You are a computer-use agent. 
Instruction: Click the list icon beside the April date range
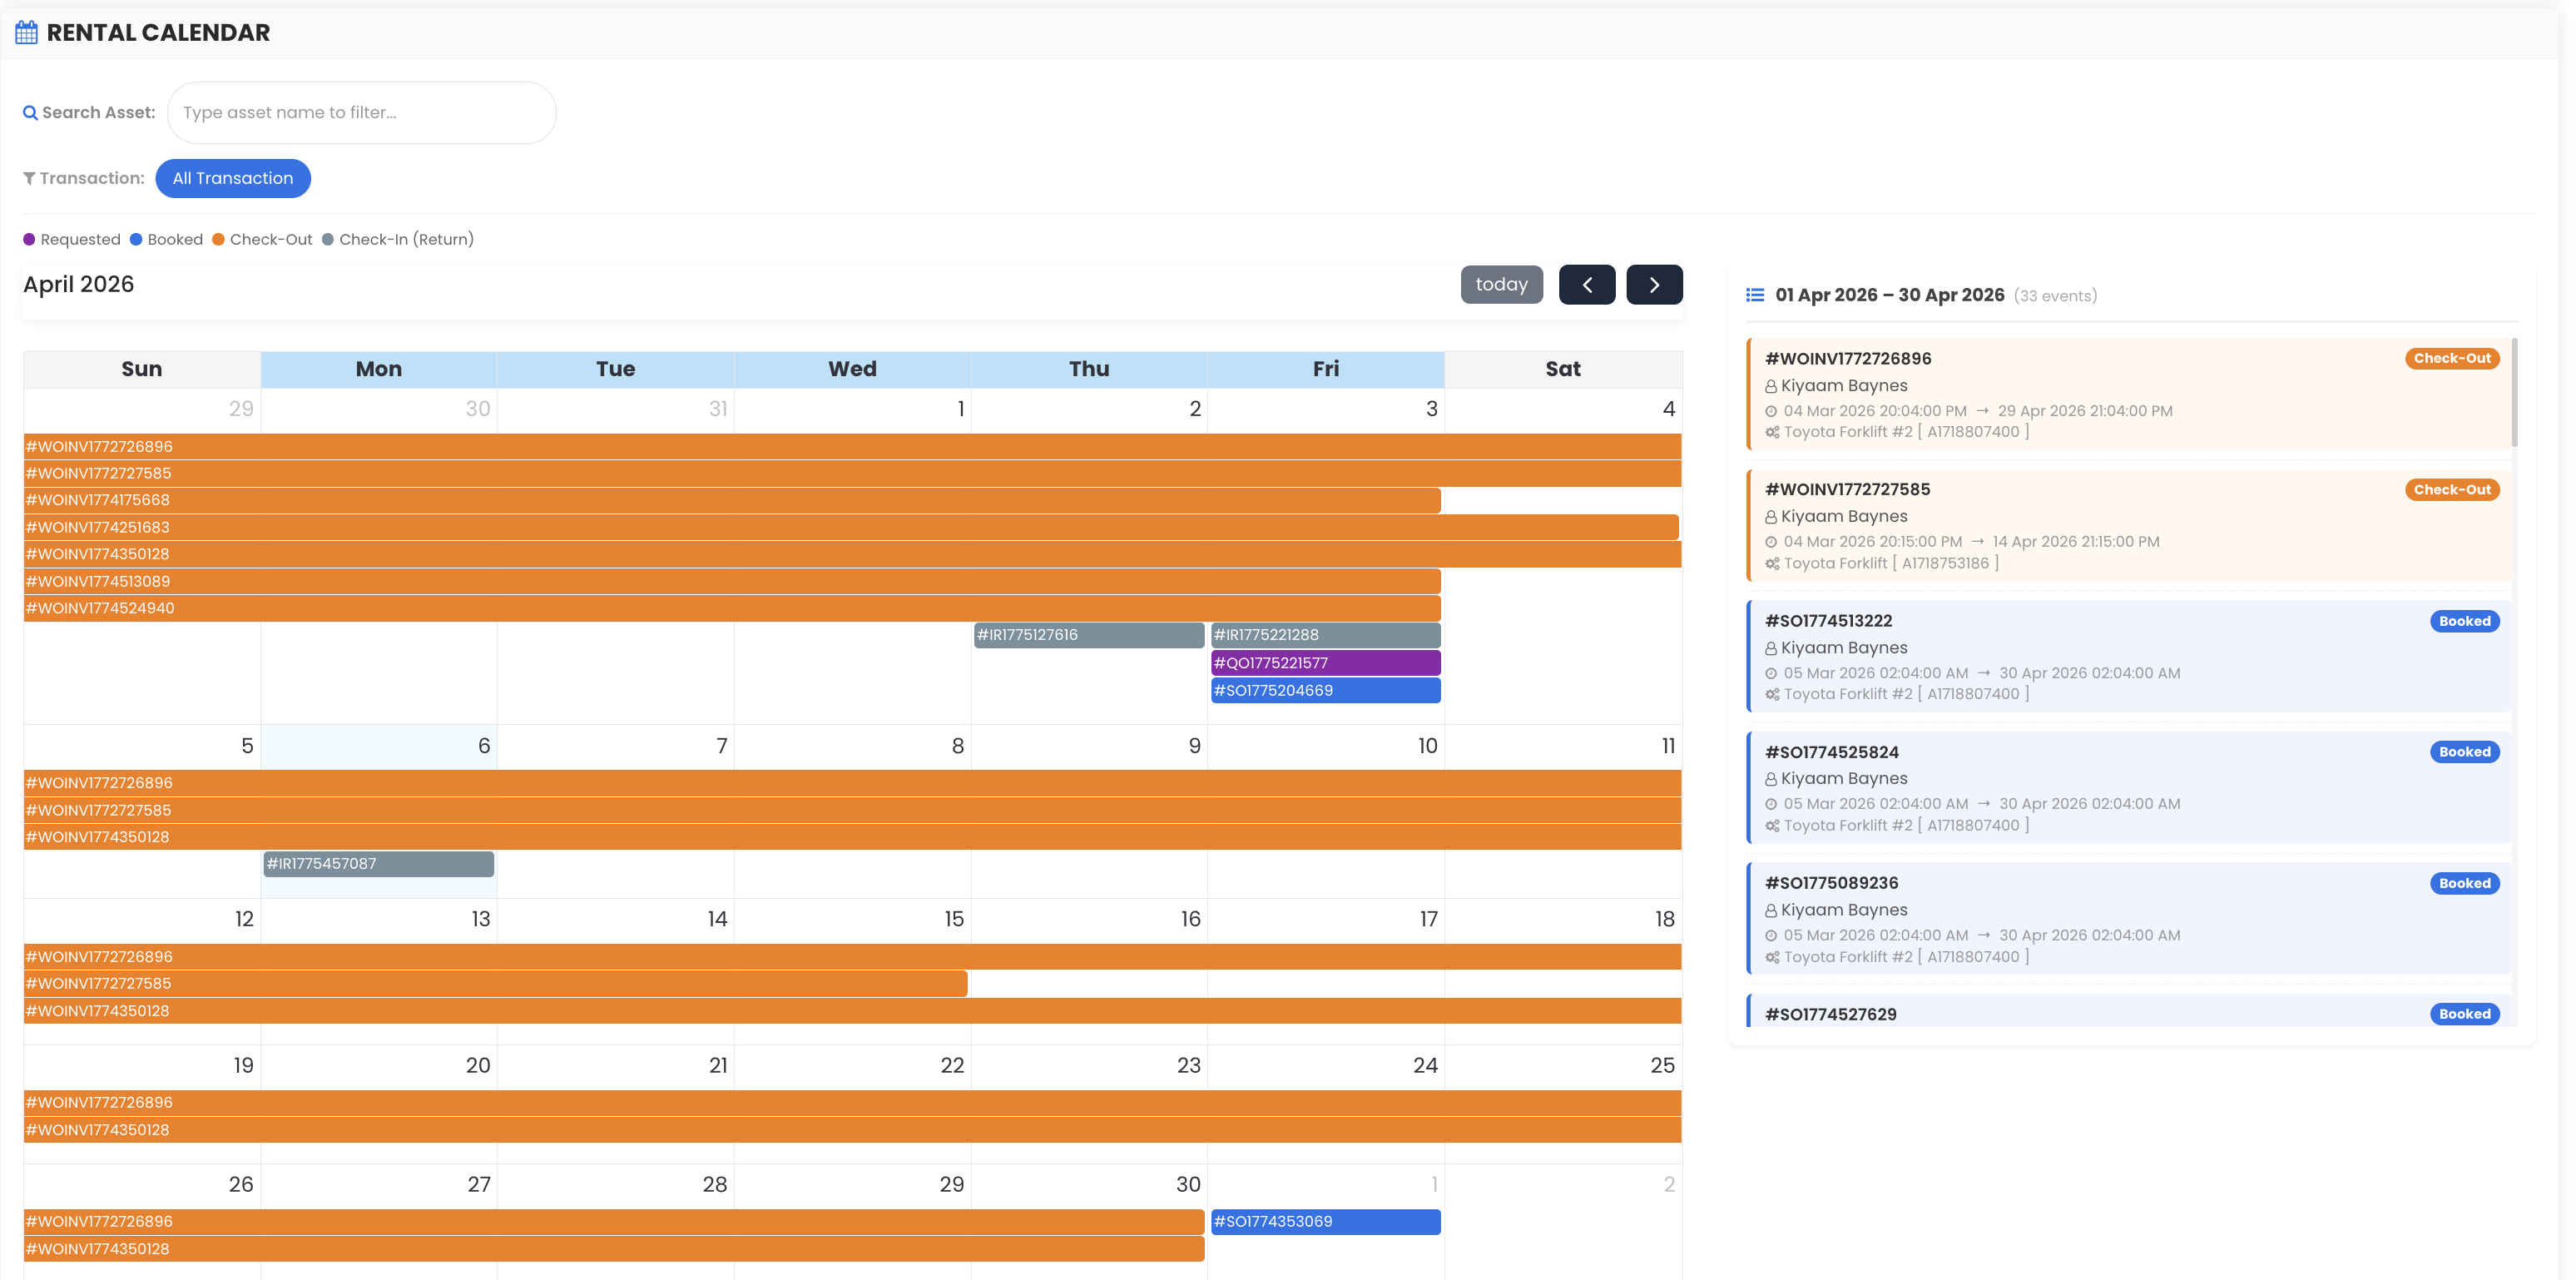1755,295
